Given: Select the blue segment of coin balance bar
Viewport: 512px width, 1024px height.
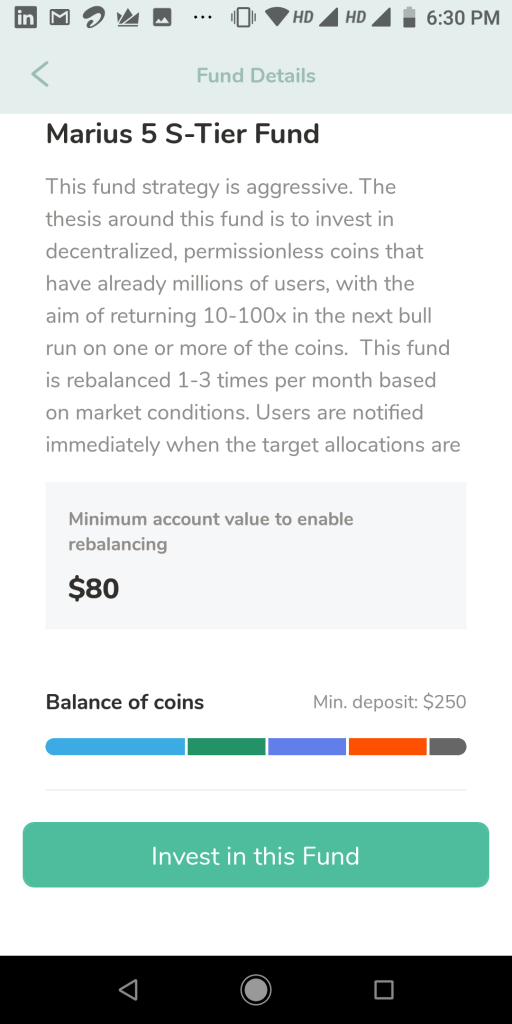Looking at the screenshot, I should pyautogui.click(x=116, y=746).
